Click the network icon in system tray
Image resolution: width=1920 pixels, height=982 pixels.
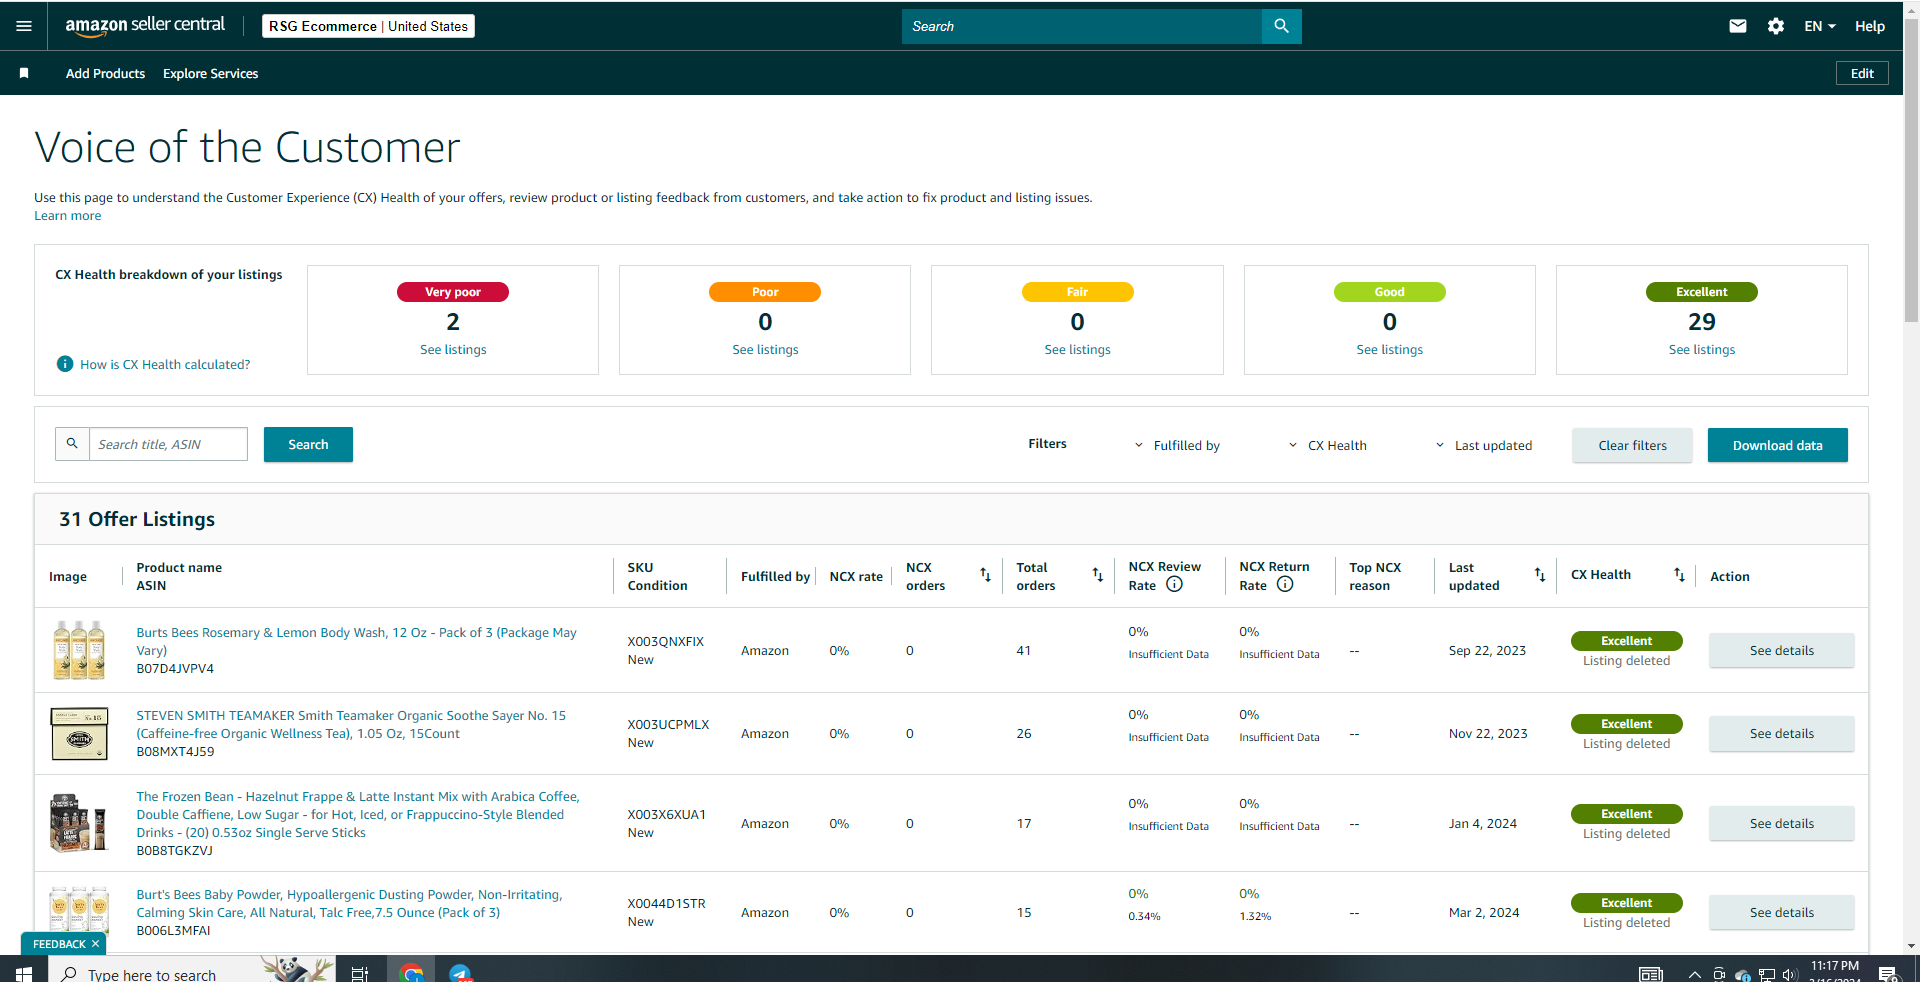click(x=1767, y=974)
